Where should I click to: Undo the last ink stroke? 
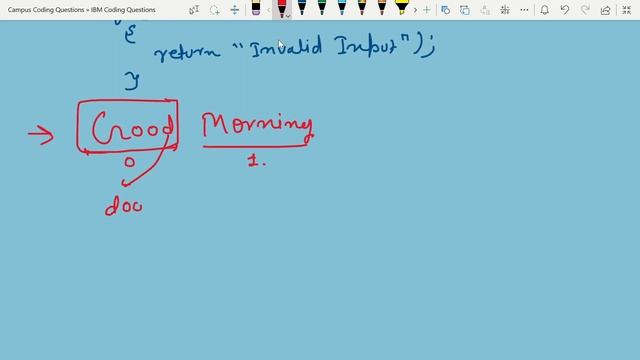(565, 10)
